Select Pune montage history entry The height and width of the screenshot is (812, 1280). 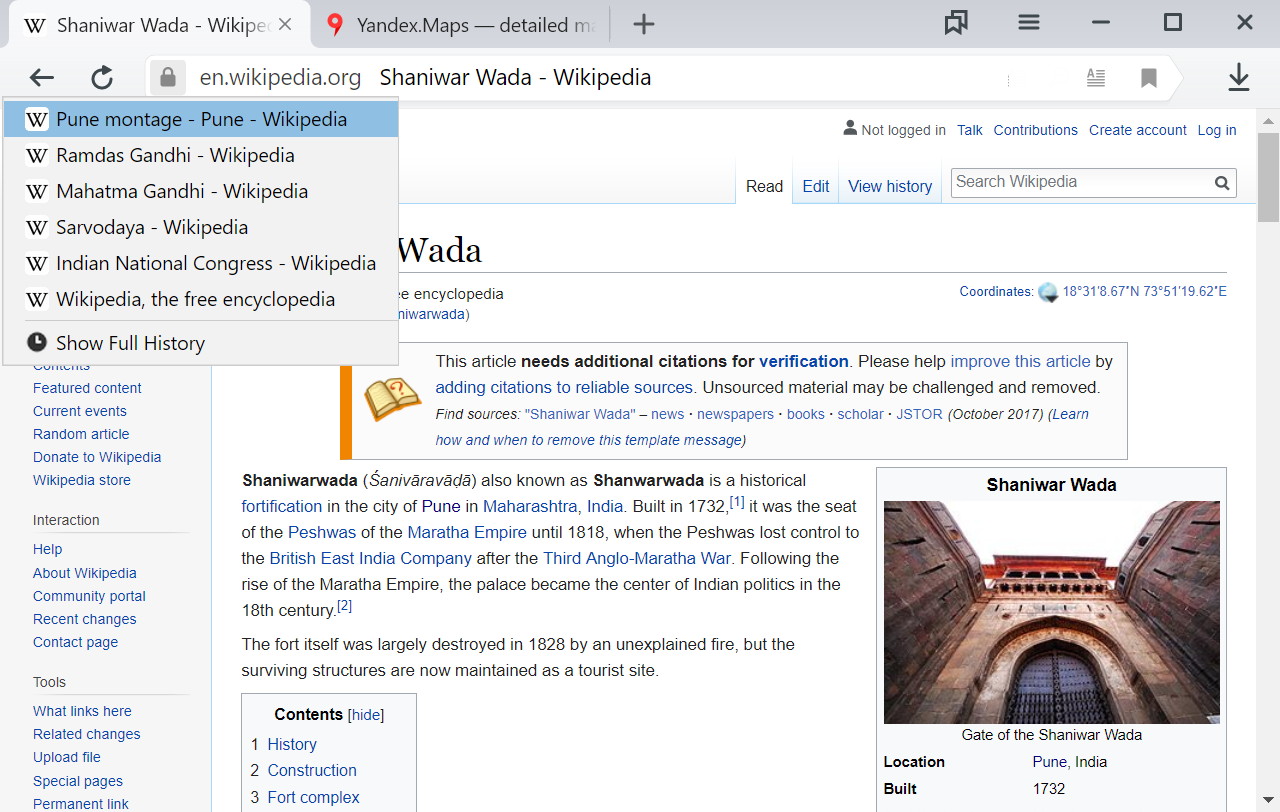point(201,119)
